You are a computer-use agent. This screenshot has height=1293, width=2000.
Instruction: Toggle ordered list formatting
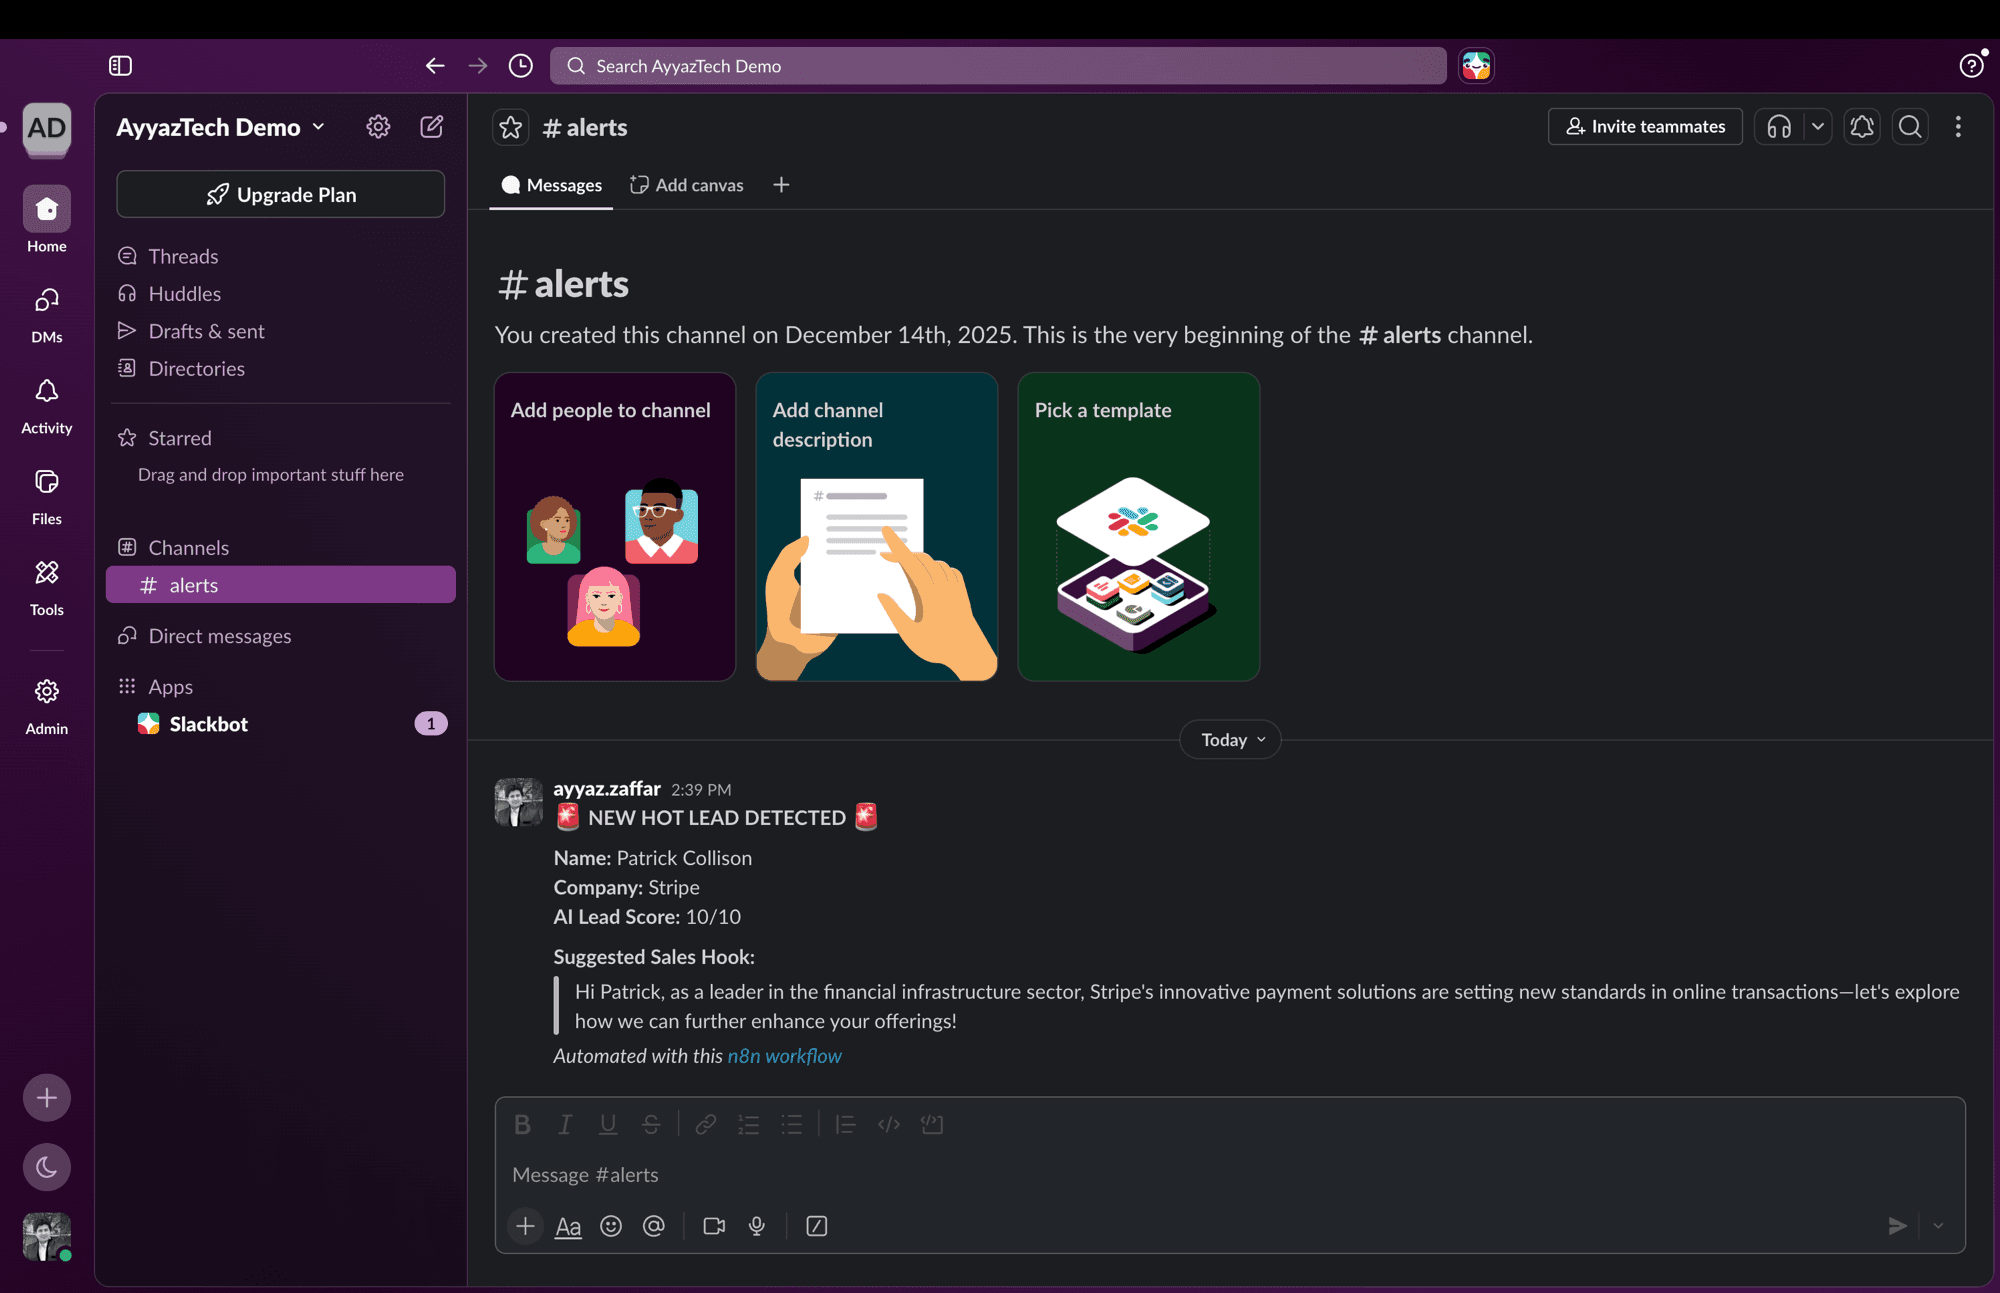point(749,1125)
